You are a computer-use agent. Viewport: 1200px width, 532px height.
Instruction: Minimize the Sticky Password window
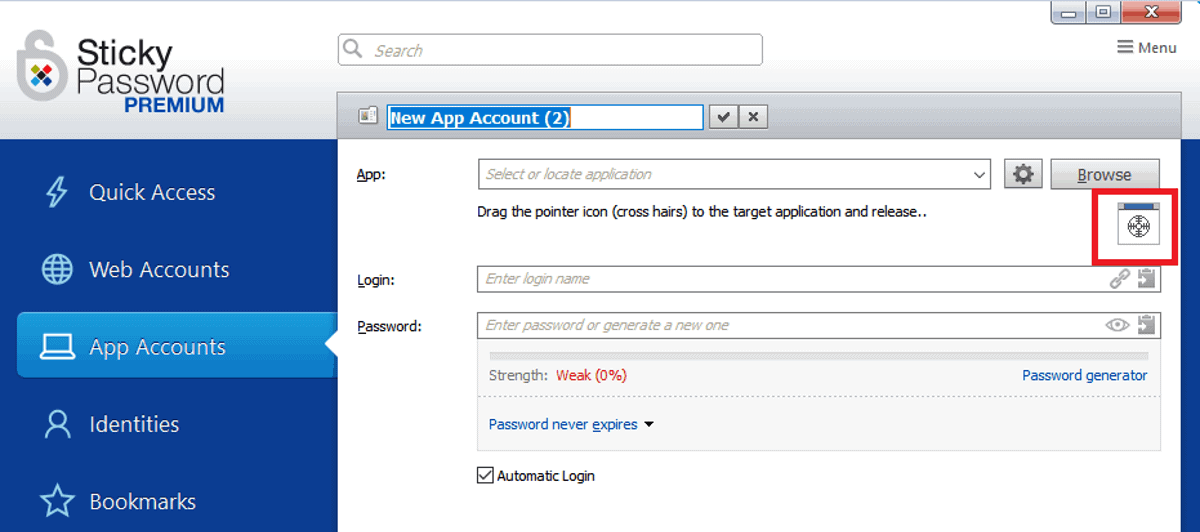click(x=1067, y=12)
